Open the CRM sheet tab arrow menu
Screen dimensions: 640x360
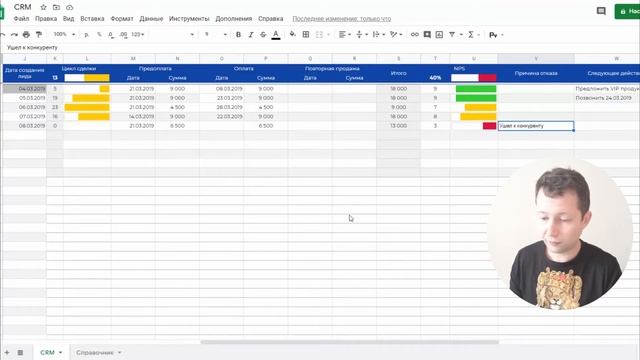click(x=60, y=352)
